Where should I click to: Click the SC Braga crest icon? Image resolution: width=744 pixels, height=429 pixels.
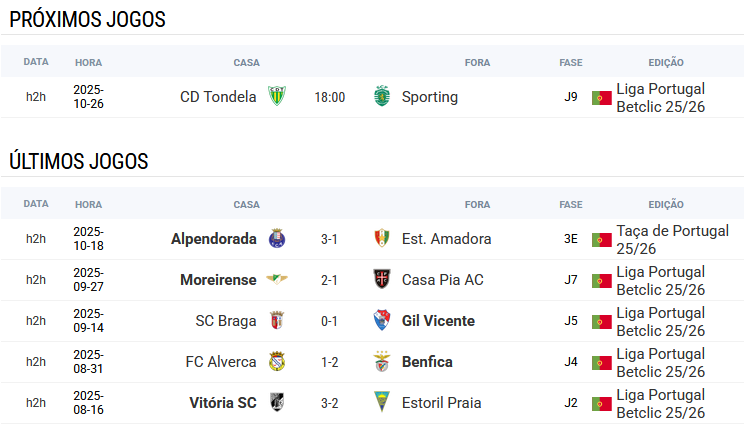(277, 321)
